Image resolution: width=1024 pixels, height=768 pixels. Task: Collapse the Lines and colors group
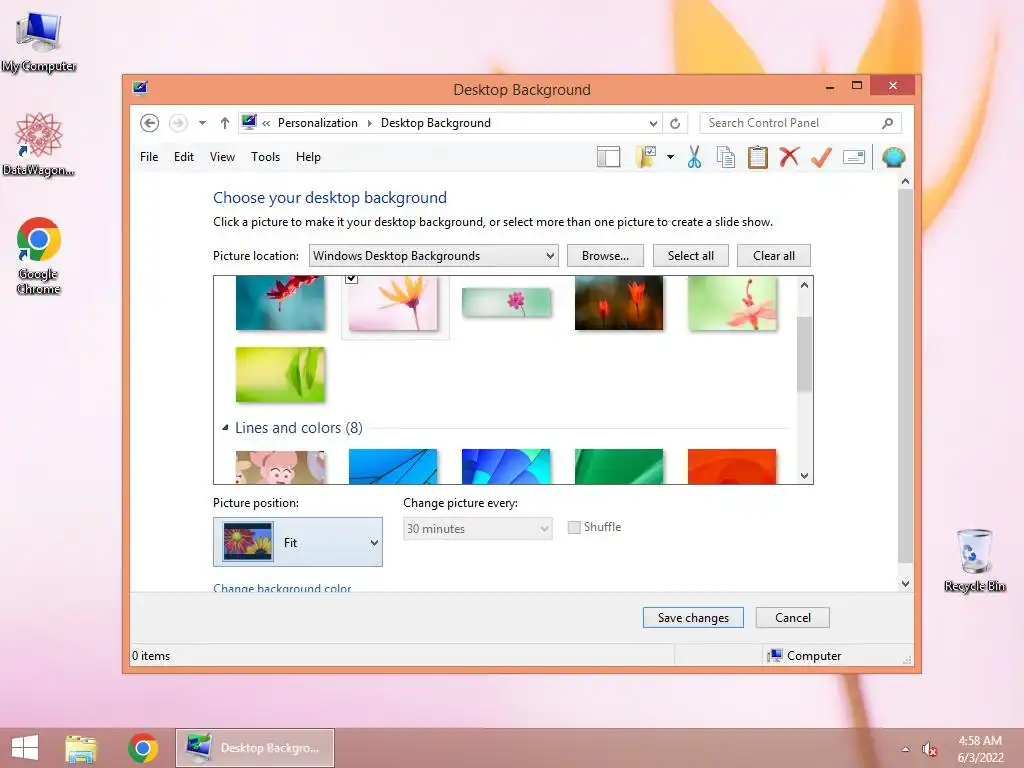tap(225, 428)
